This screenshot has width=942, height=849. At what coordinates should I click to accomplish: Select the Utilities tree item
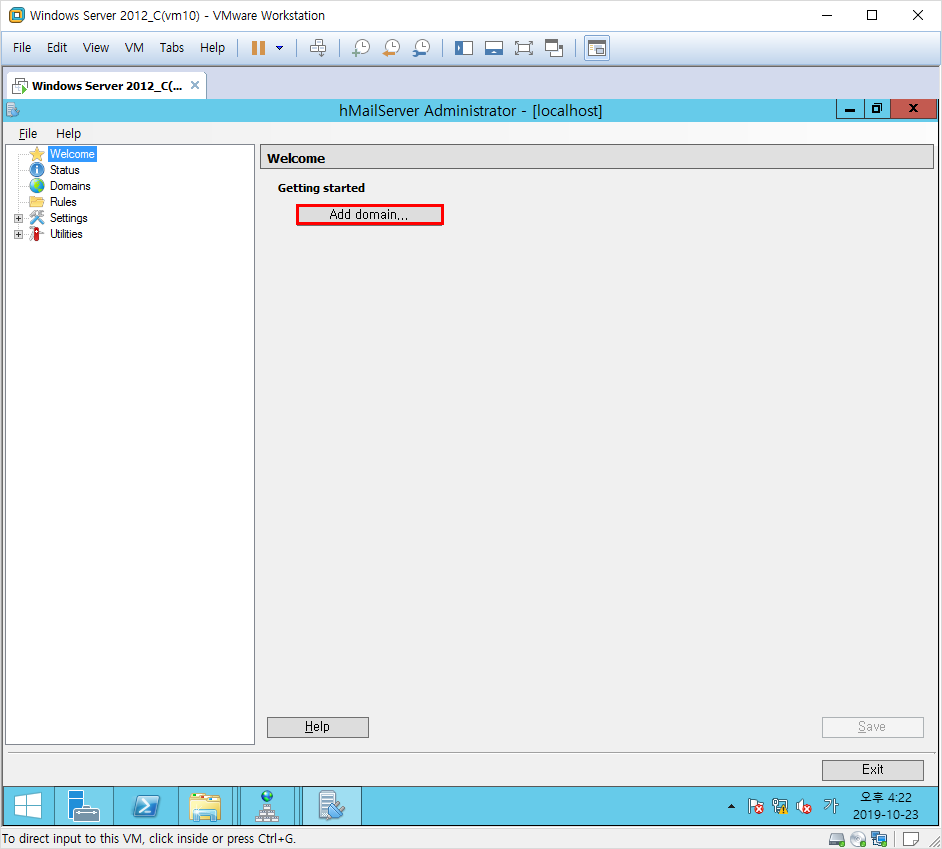[x=66, y=234]
